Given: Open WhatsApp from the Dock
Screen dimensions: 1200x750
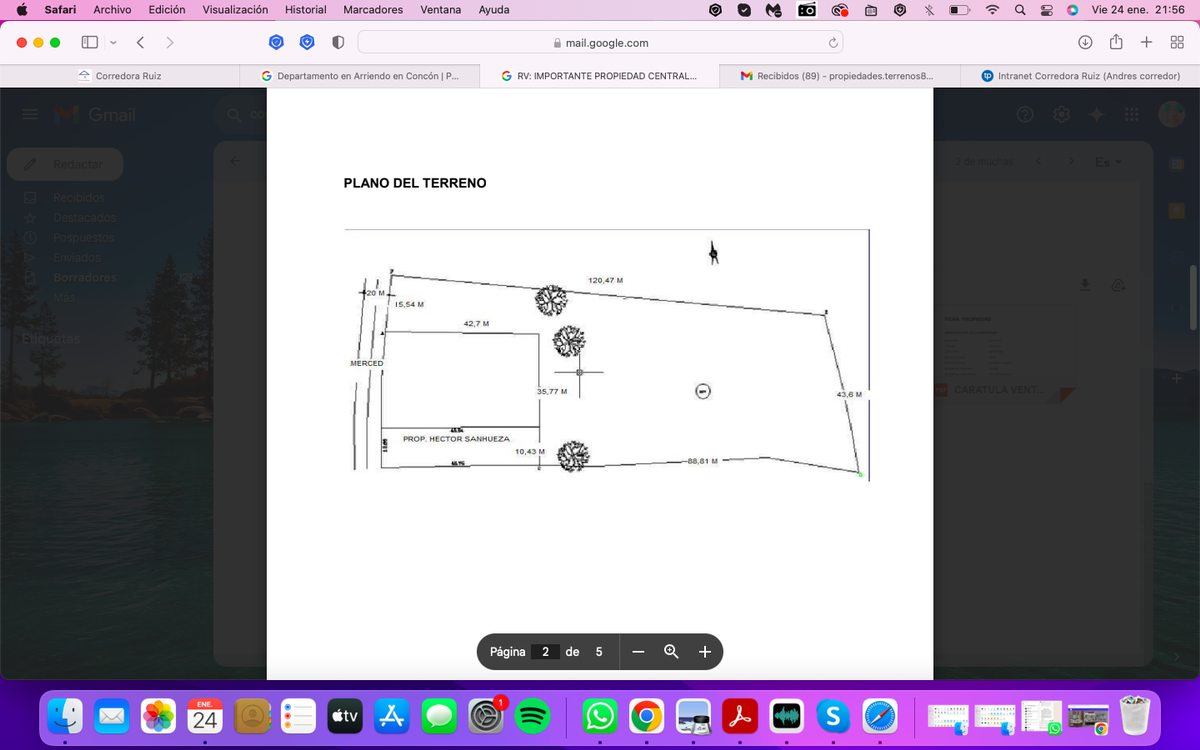Looking at the screenshot, I should 600,716.
